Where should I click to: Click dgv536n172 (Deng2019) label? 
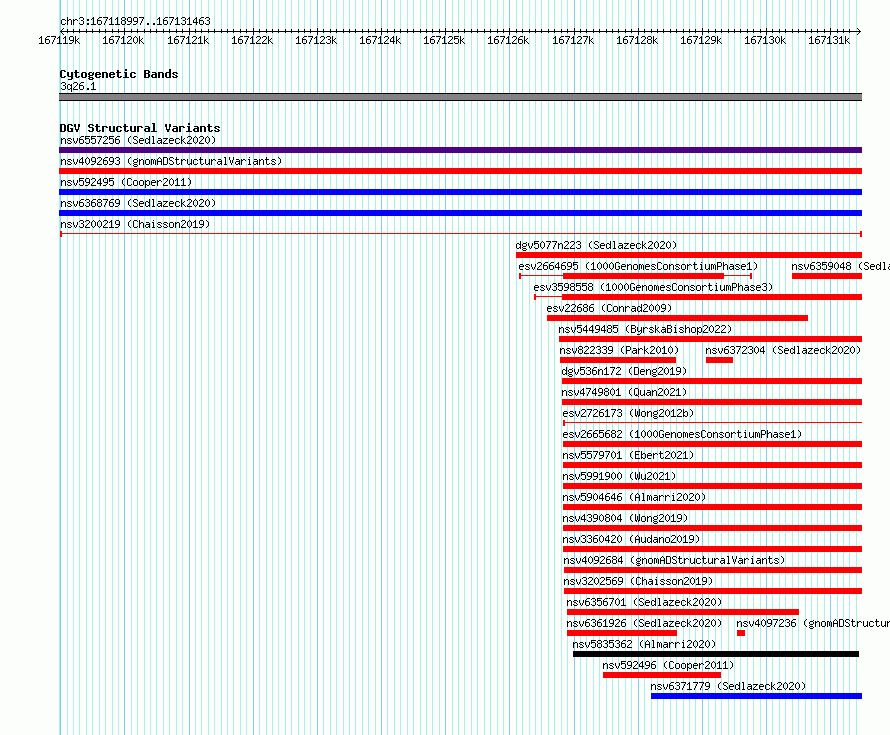tap(624, 371)
